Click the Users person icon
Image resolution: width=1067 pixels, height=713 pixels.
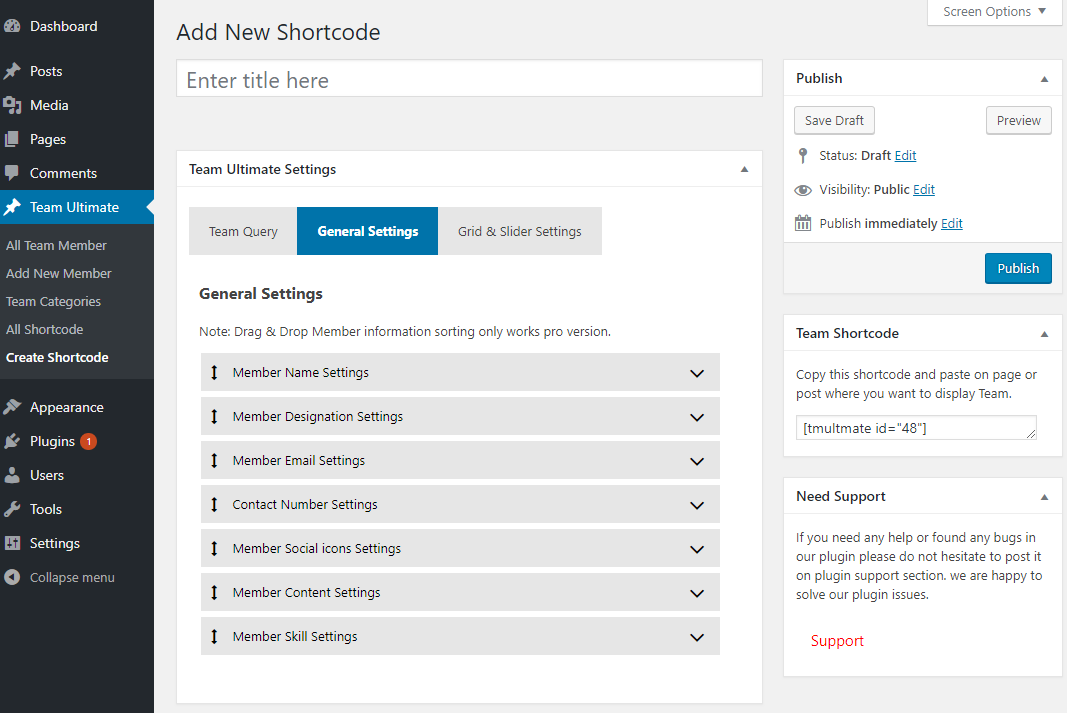point(12,475)
